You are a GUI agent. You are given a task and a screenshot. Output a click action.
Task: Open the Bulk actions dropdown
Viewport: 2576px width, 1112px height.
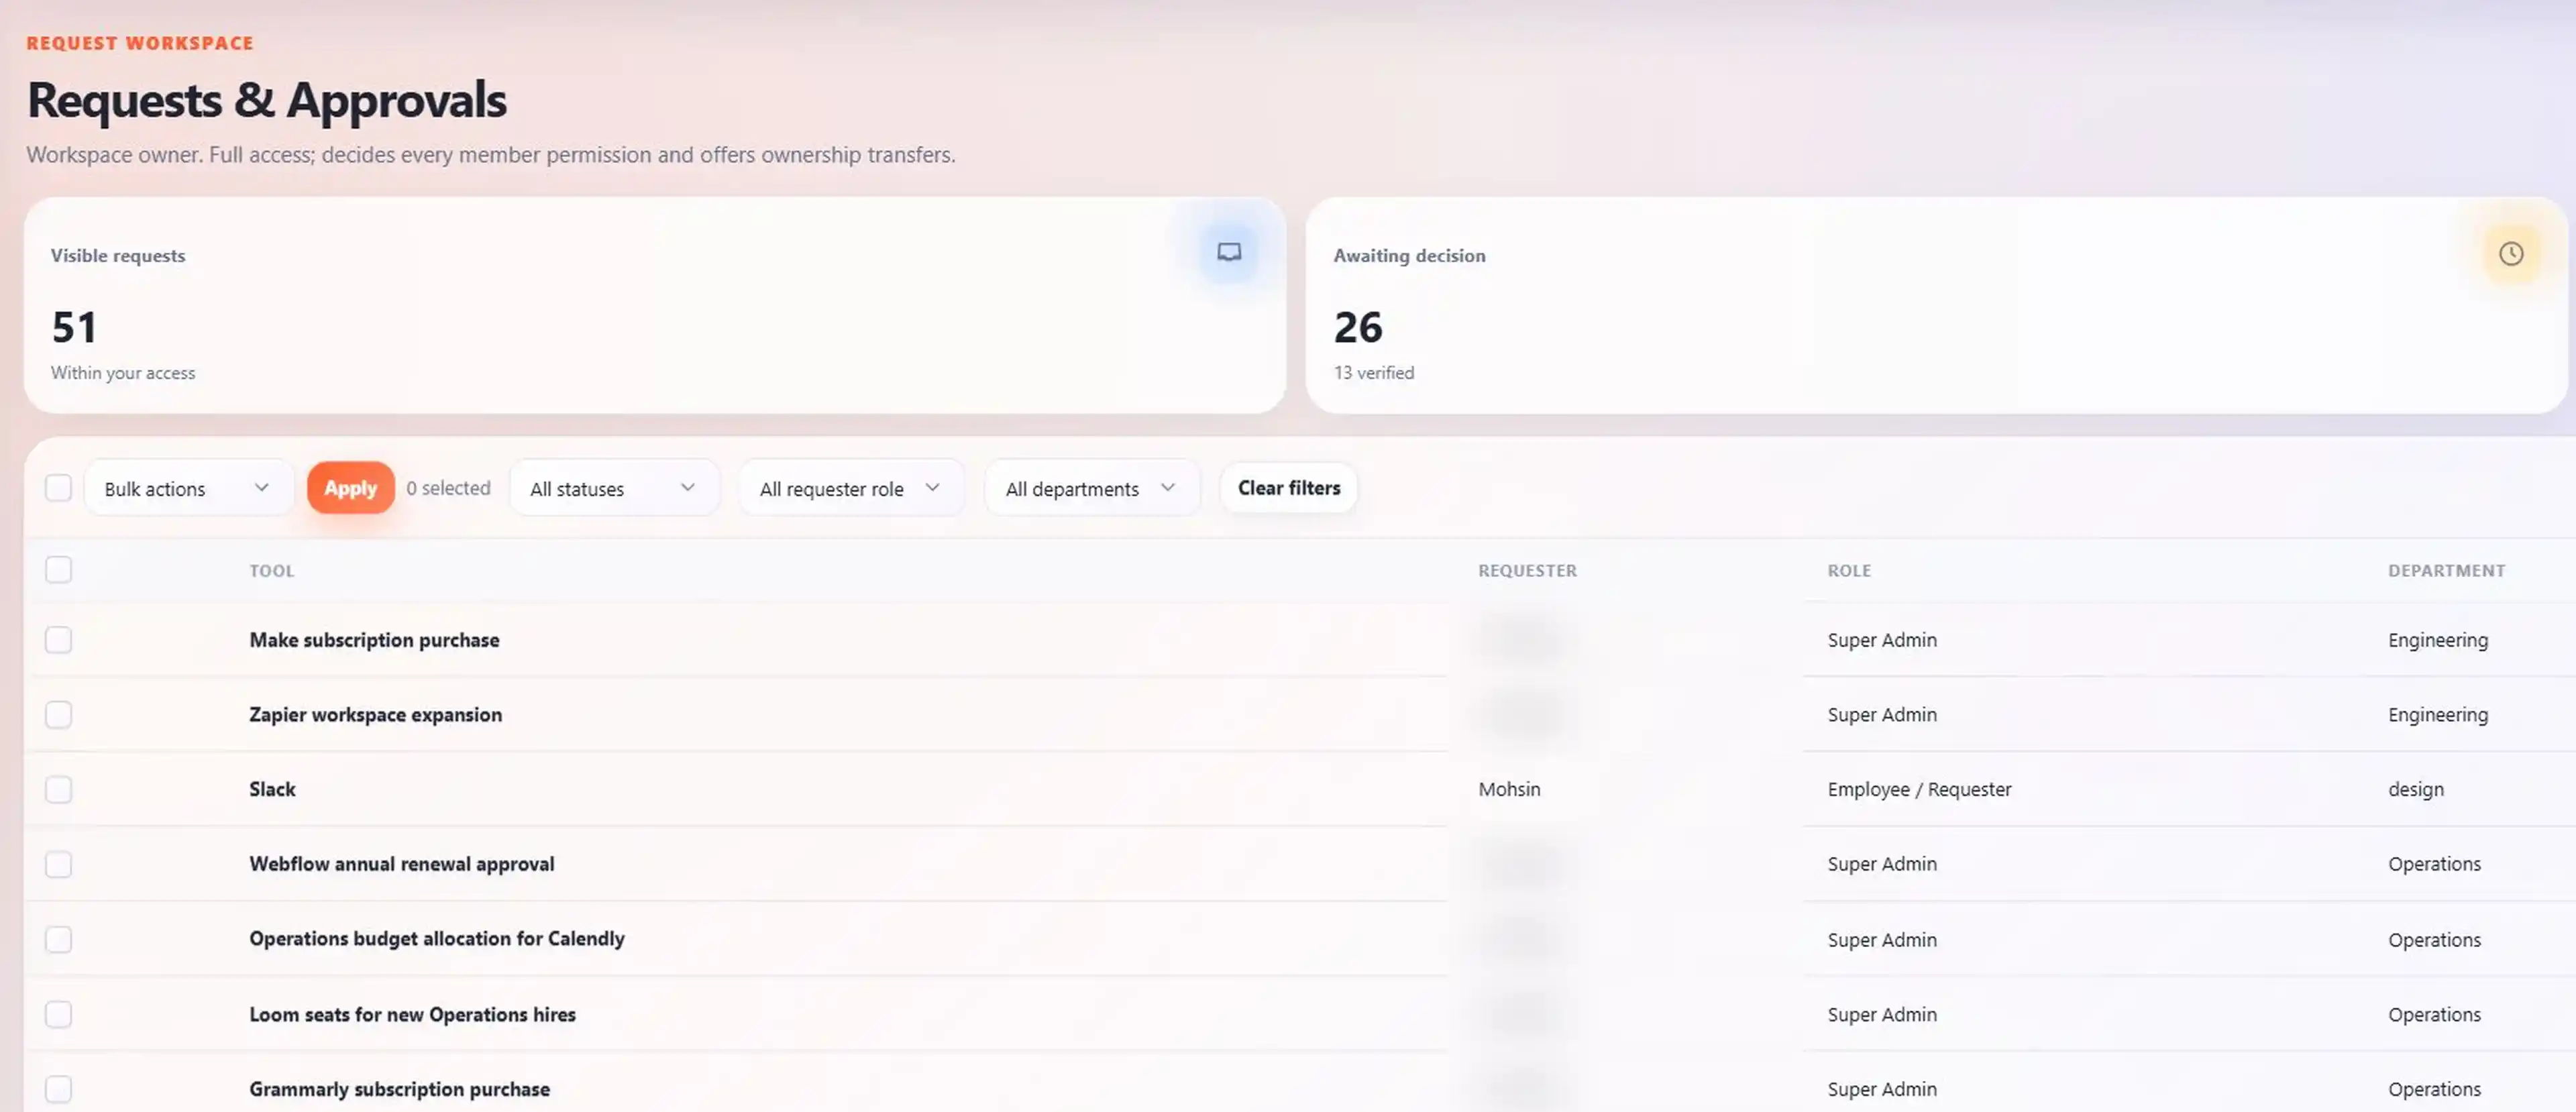pos(188,488)
